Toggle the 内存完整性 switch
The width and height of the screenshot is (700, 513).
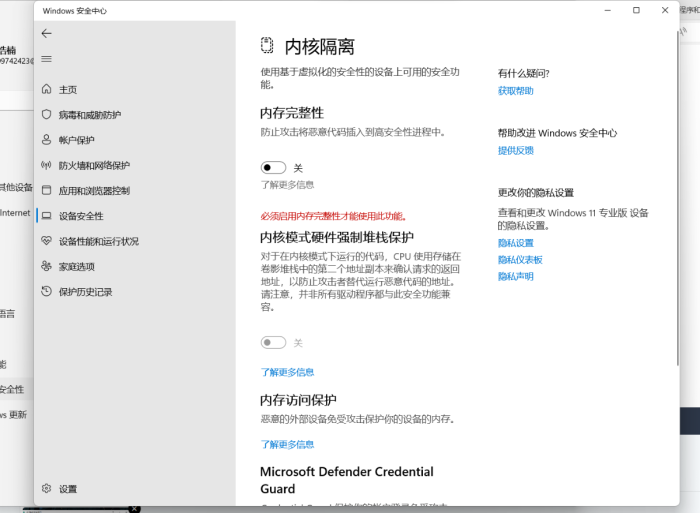(x=273, y=168)
